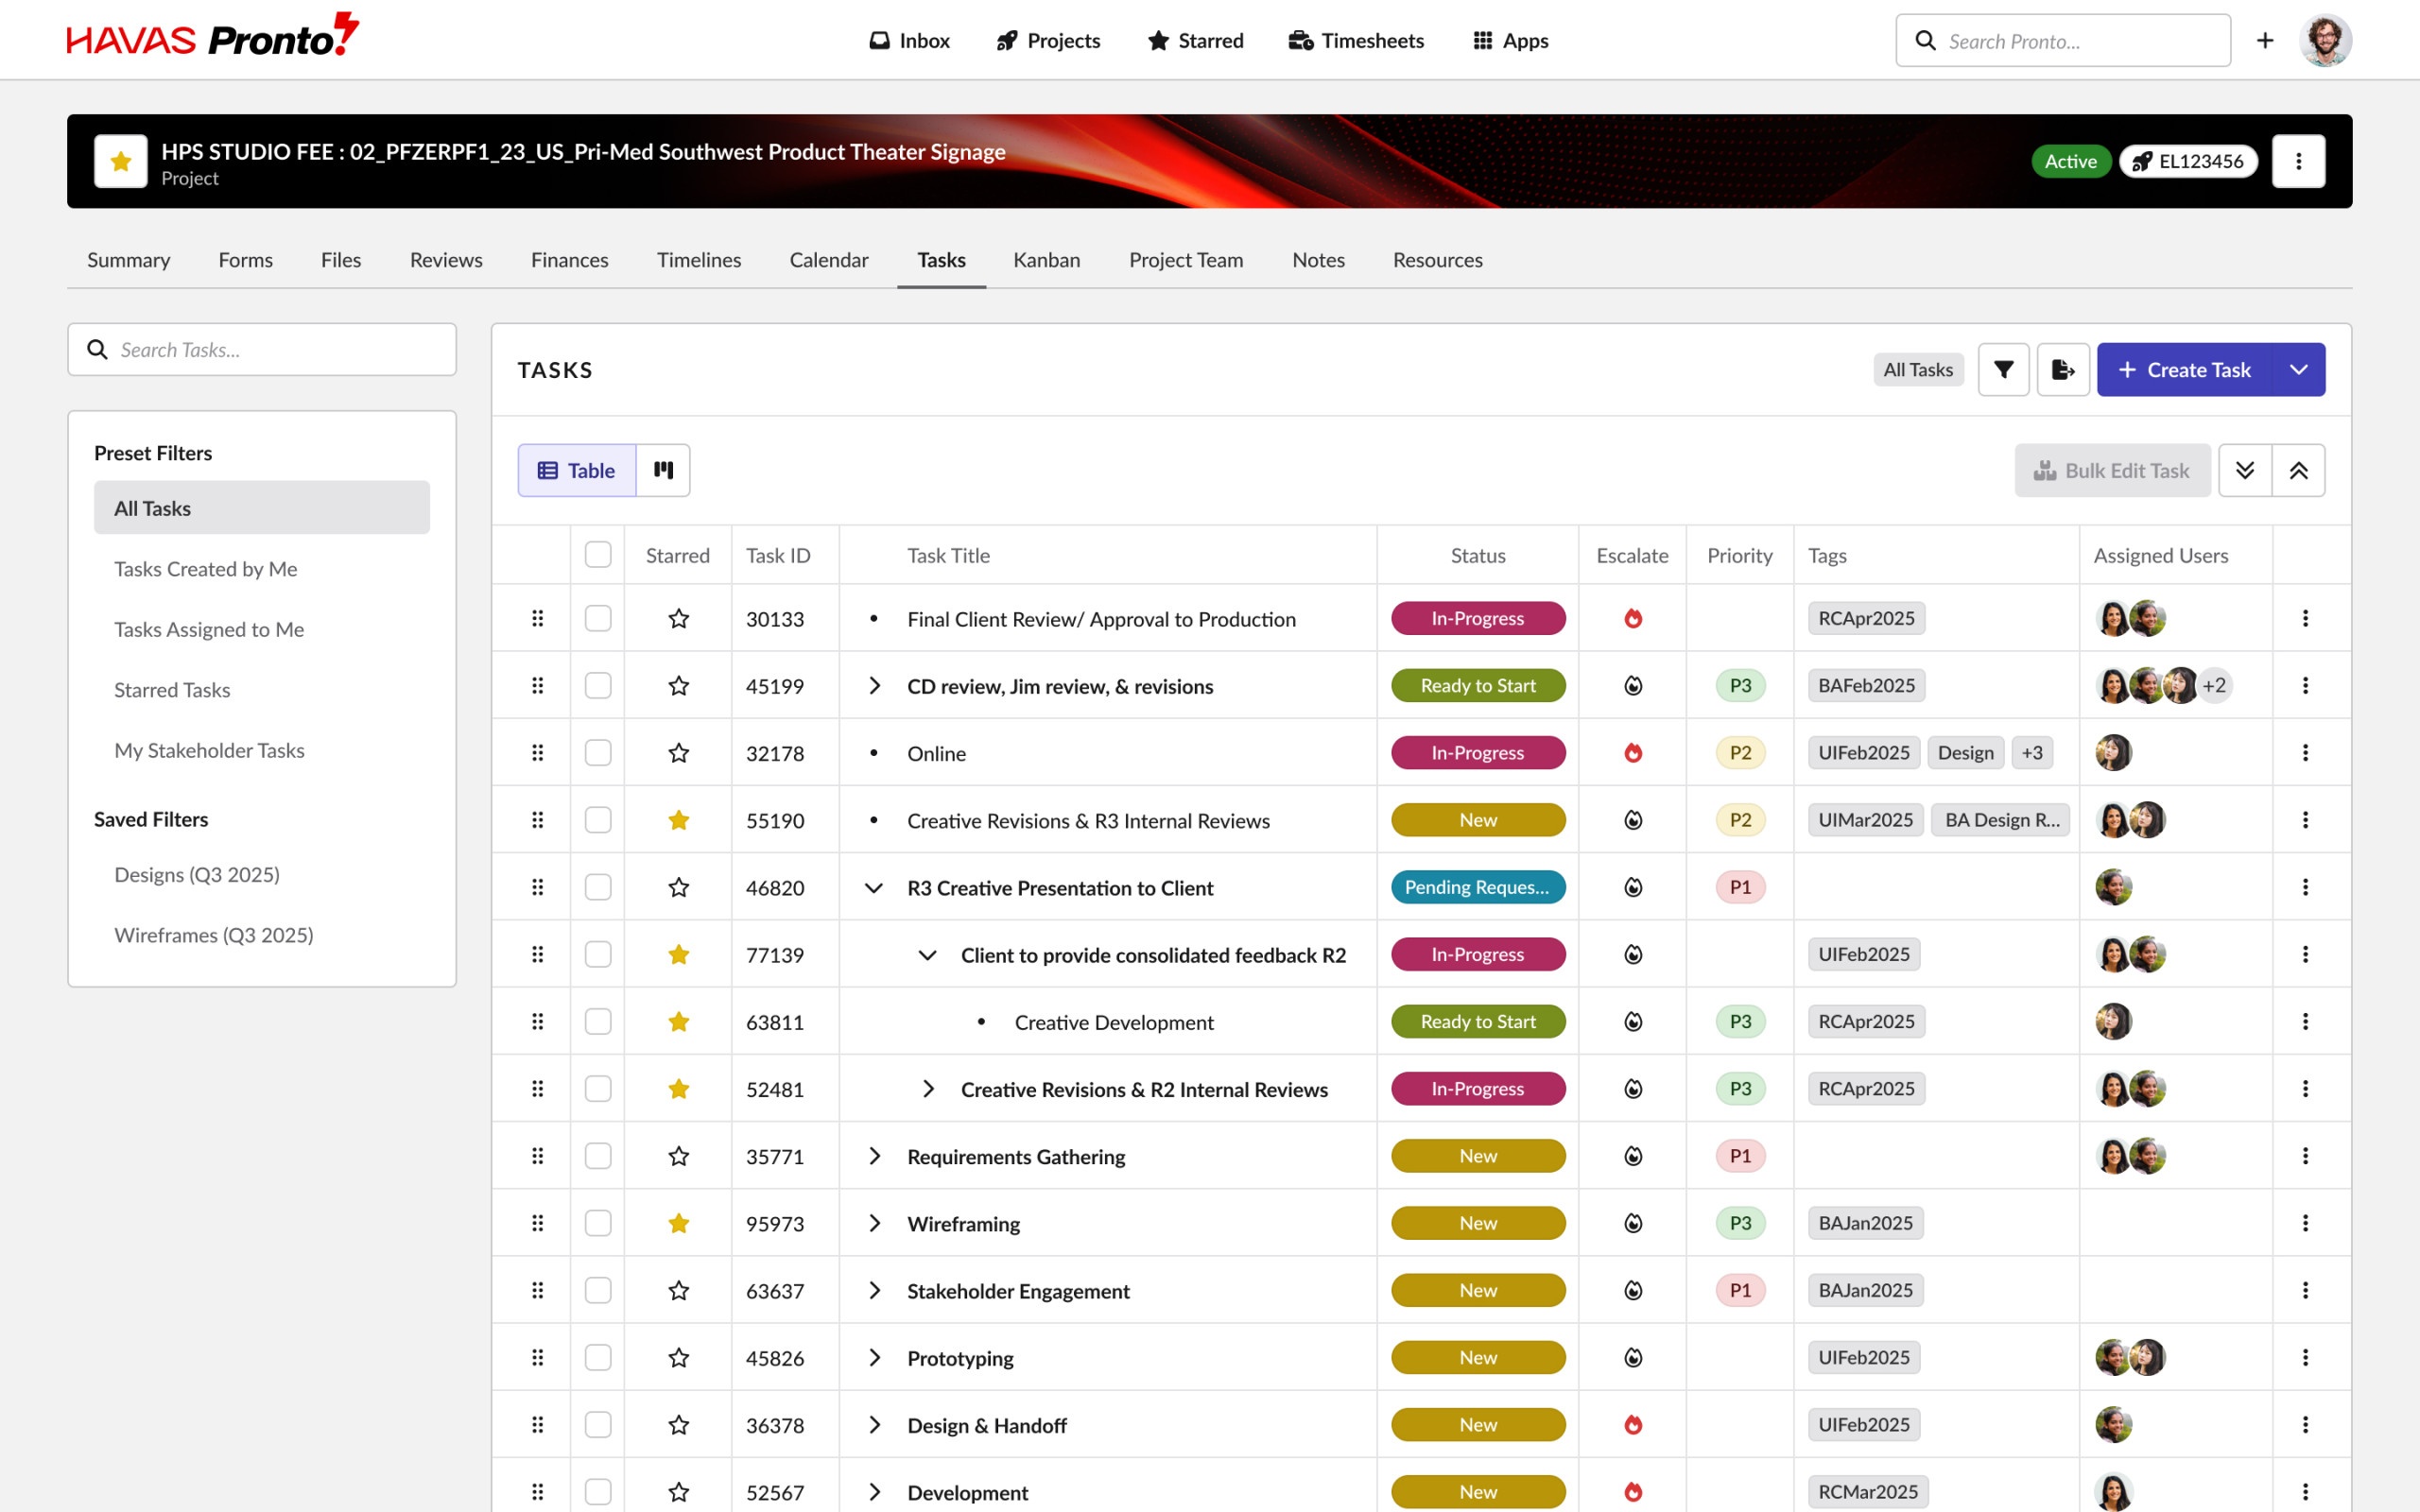Open the Create Task dropdown arrow
The image size is (2420, 1512).
(x=2298, y=370)
